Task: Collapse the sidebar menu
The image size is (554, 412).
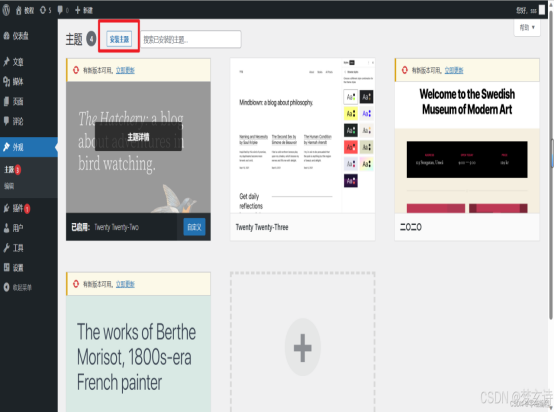Action: (17, 287)
